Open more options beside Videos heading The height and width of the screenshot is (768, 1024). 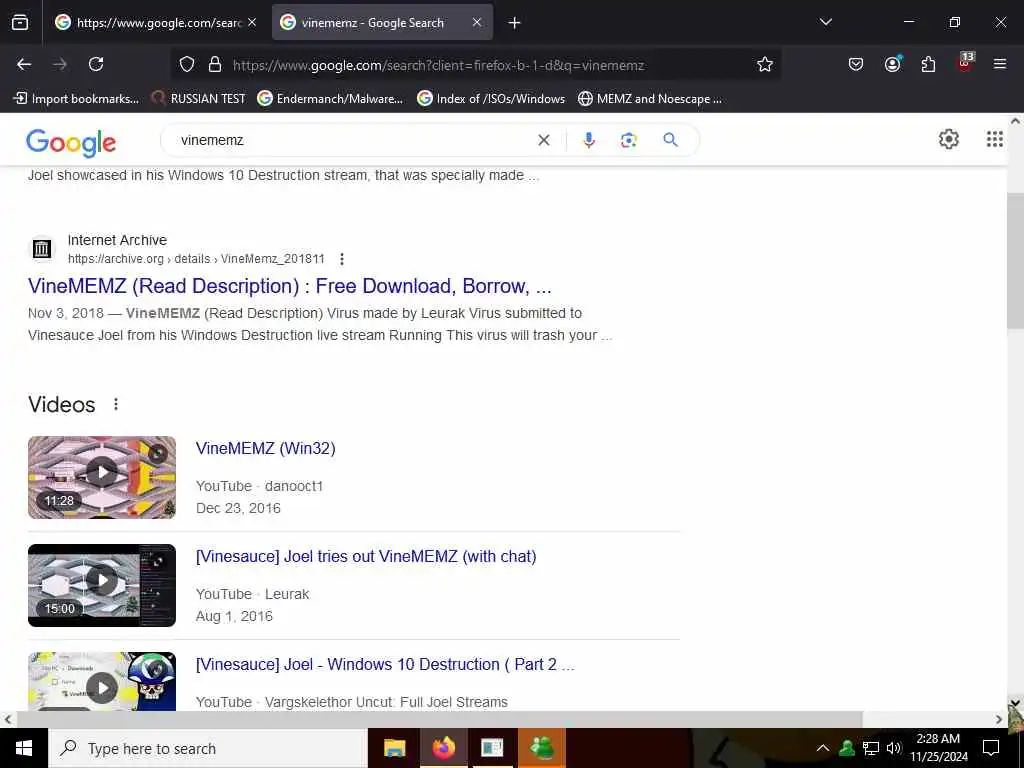coord(116,404)
